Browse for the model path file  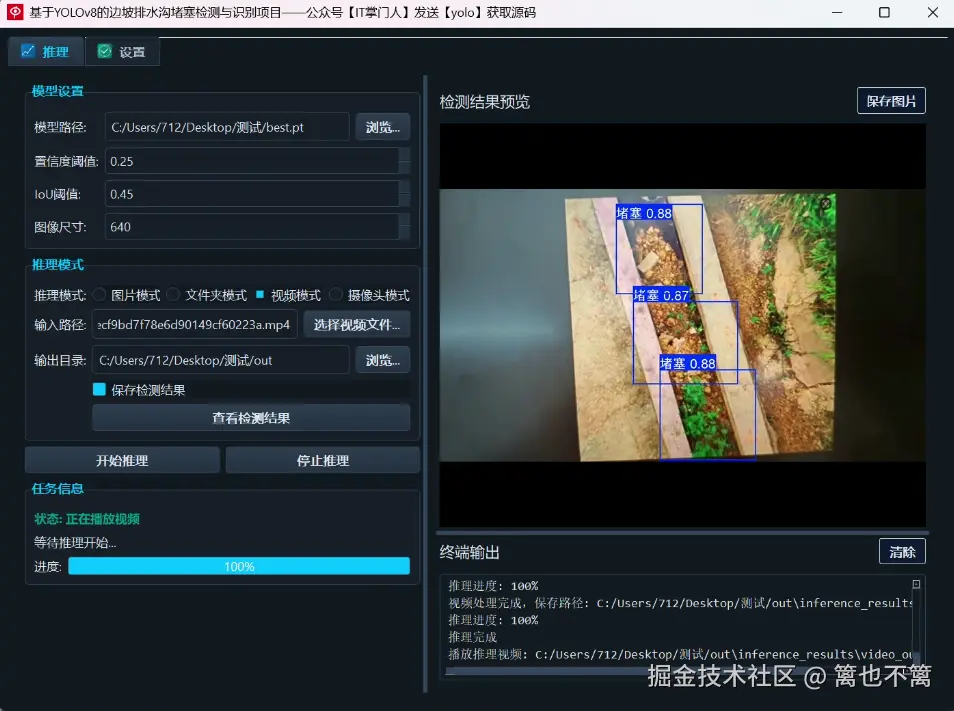(x=382, y=127)
